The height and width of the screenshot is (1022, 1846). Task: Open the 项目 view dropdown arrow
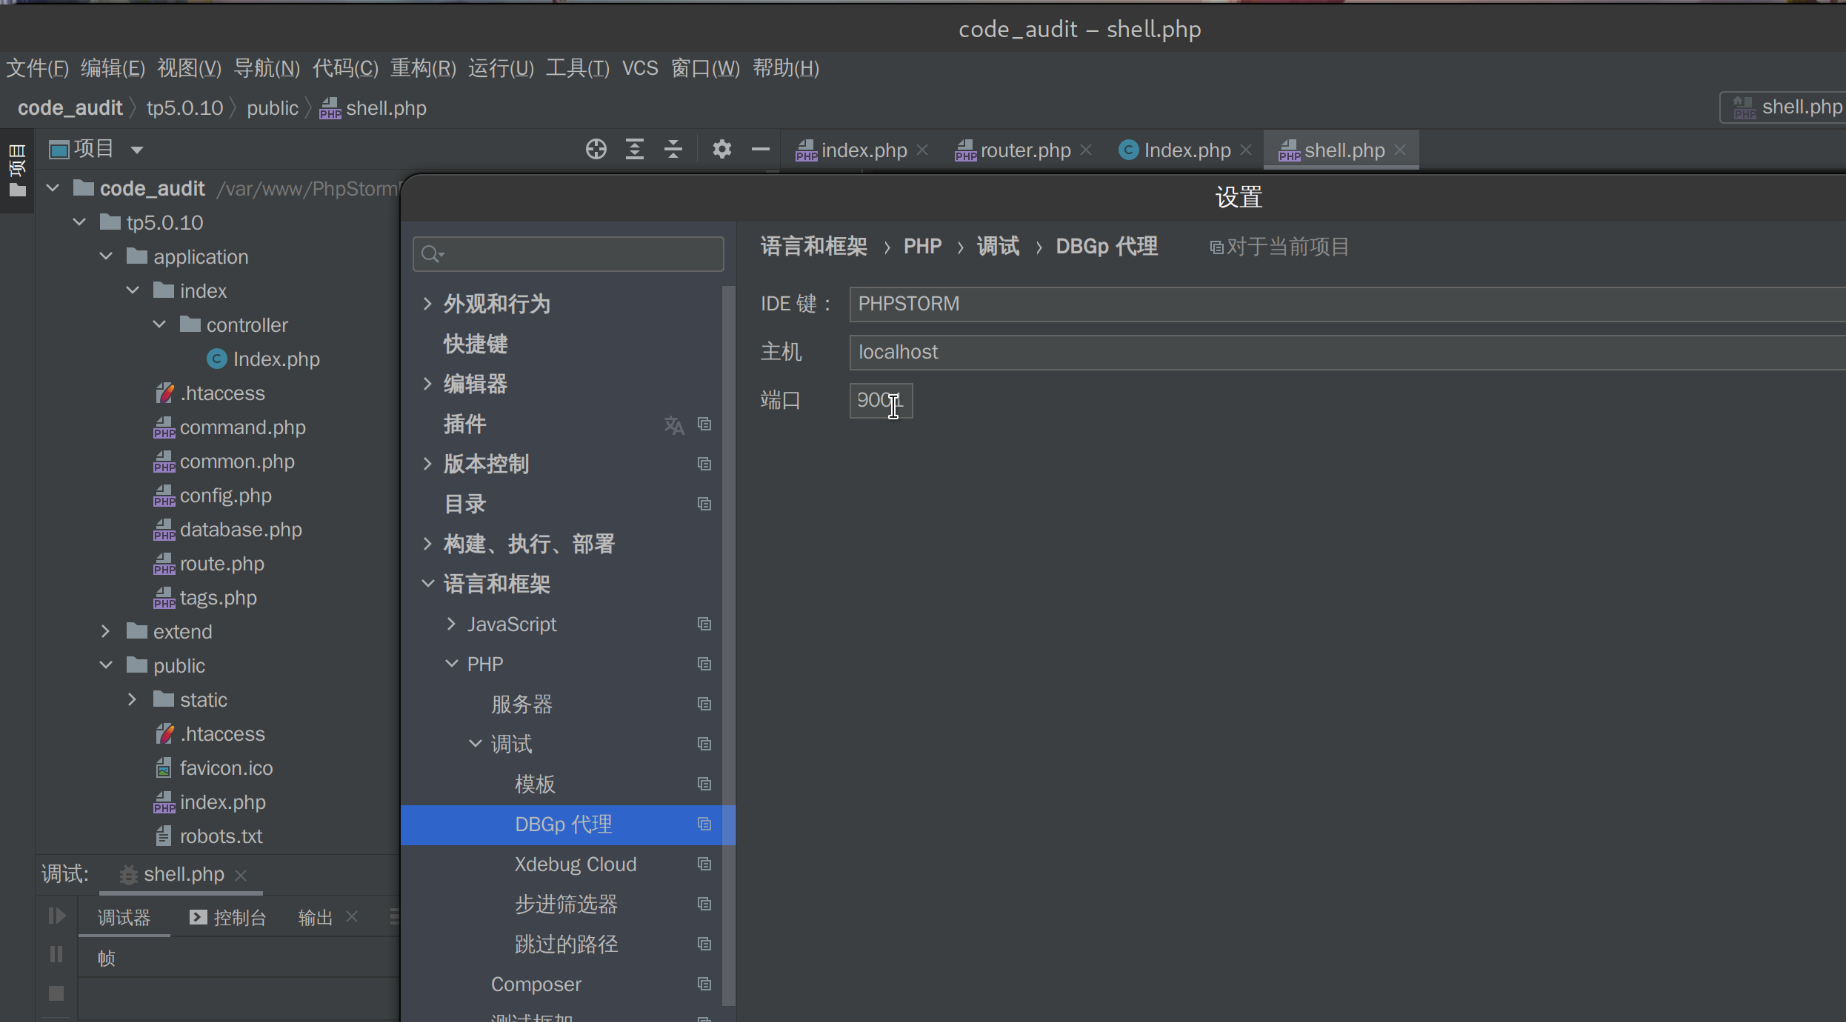(x=137, y=150)
